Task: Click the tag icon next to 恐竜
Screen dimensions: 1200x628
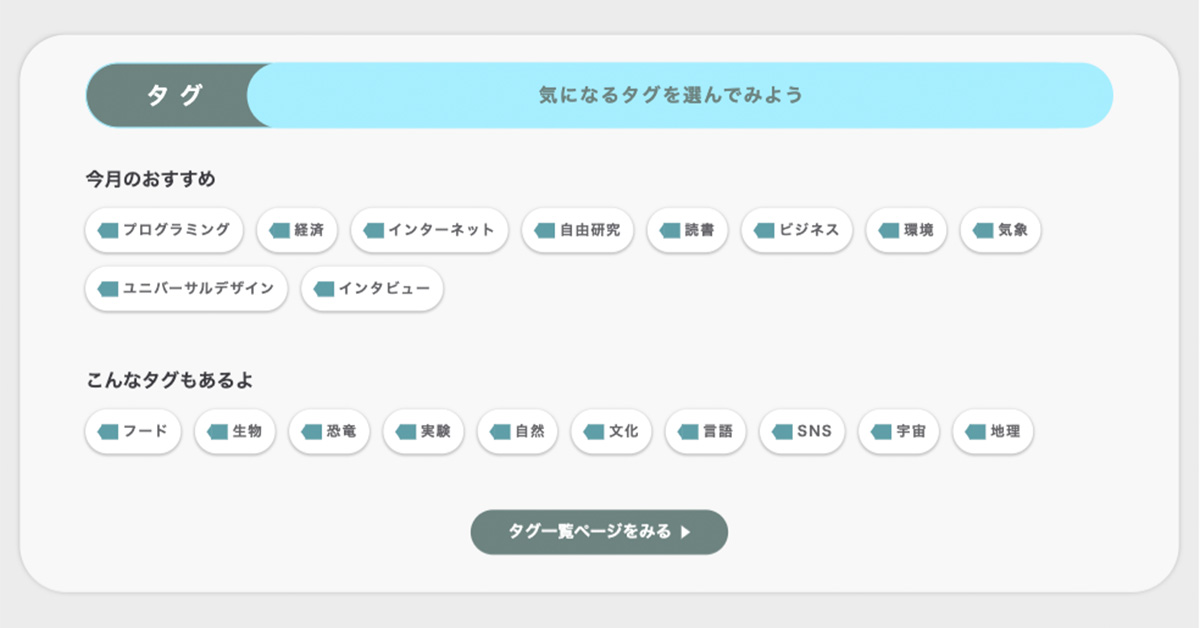Action: [x=311, y=432]
